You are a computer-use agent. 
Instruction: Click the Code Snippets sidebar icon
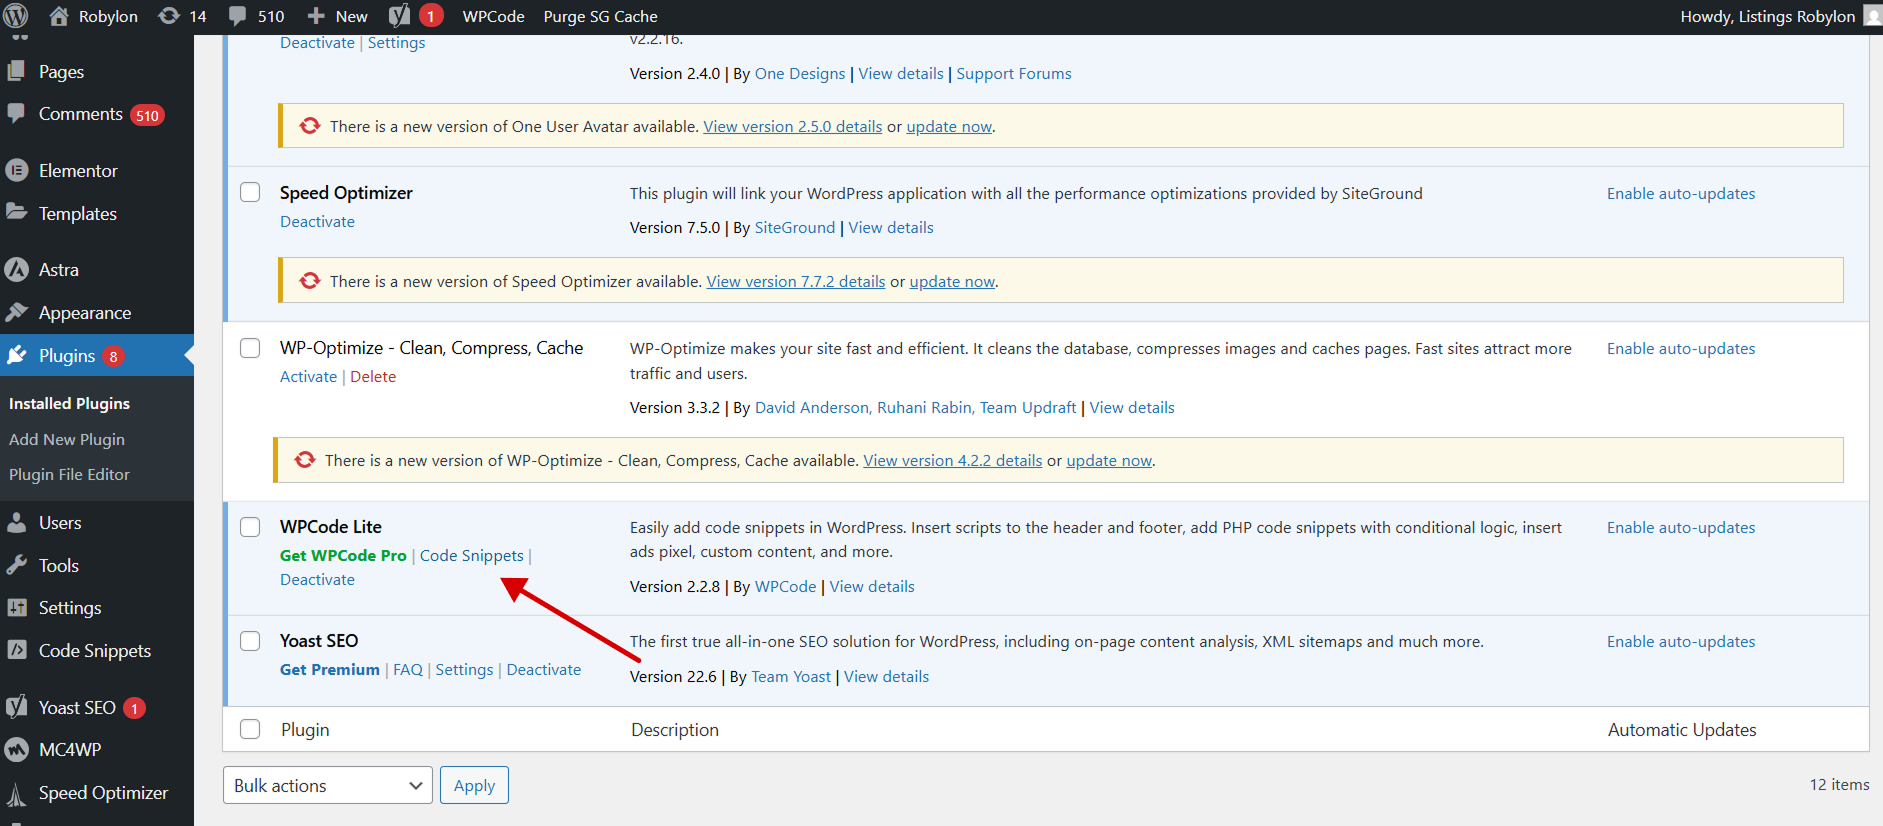[17, 651]
